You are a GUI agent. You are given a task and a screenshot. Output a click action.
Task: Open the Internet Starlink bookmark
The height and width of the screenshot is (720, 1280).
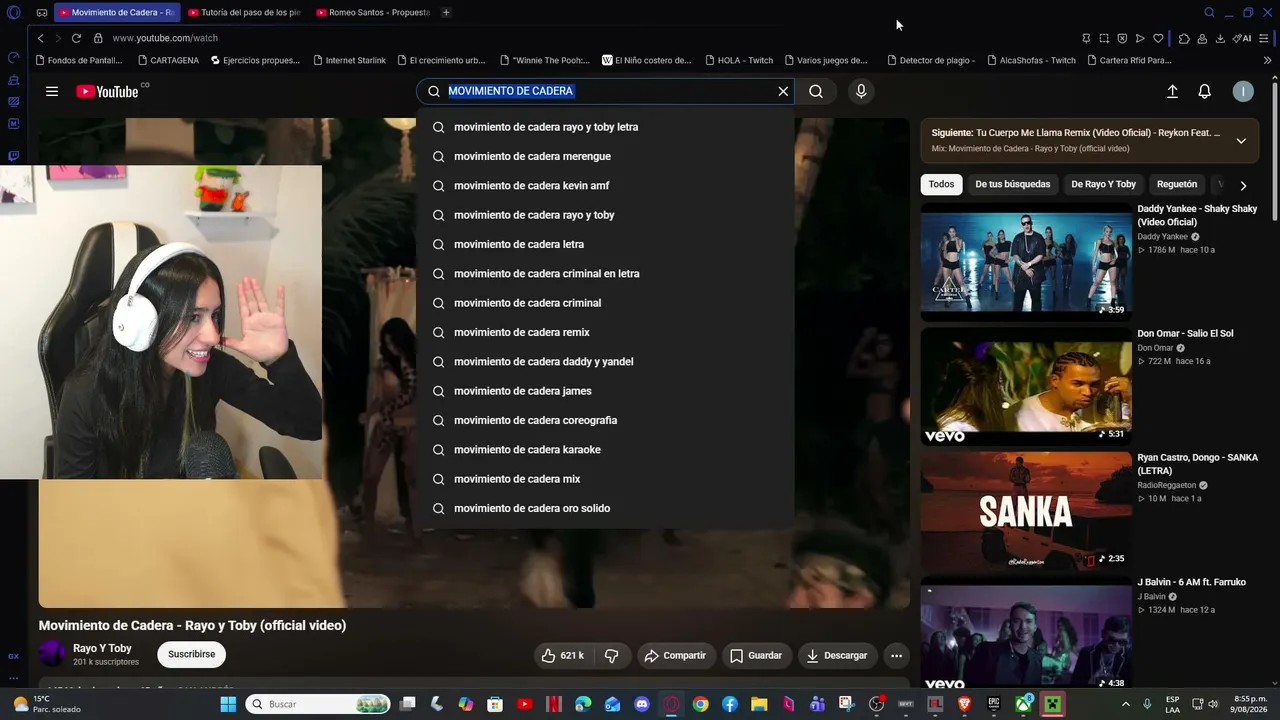pyautogui.click(x=349, y=60)
